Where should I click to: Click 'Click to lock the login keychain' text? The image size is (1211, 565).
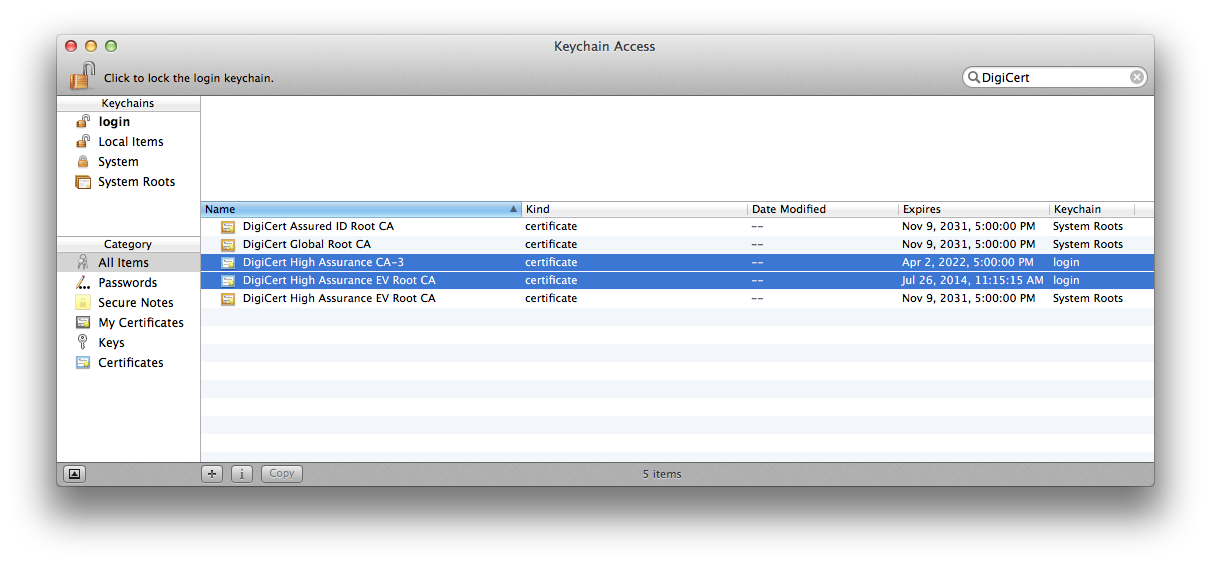(189, 78)
